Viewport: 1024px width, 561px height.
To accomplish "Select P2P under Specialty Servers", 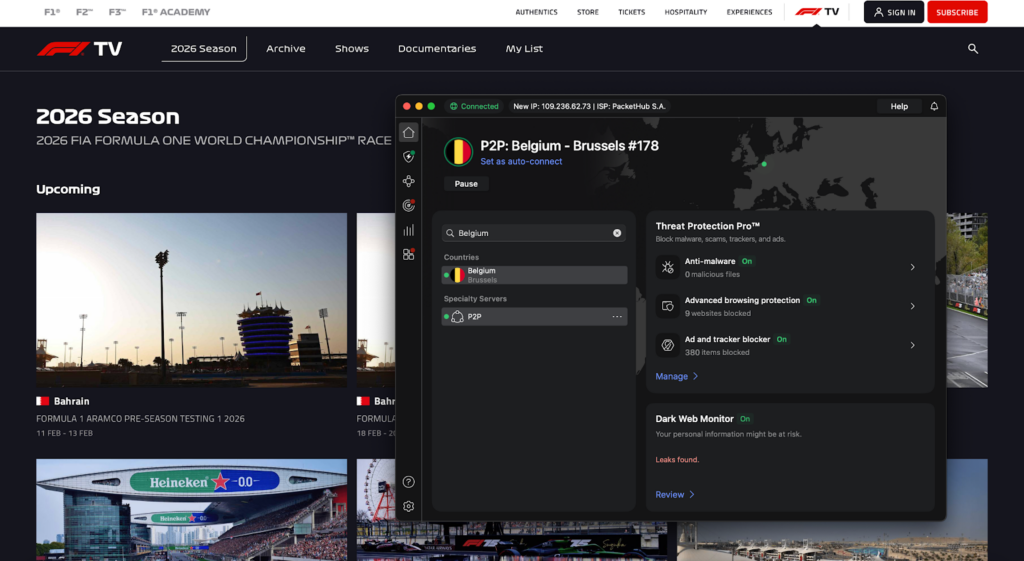I will tap(534, 317).
